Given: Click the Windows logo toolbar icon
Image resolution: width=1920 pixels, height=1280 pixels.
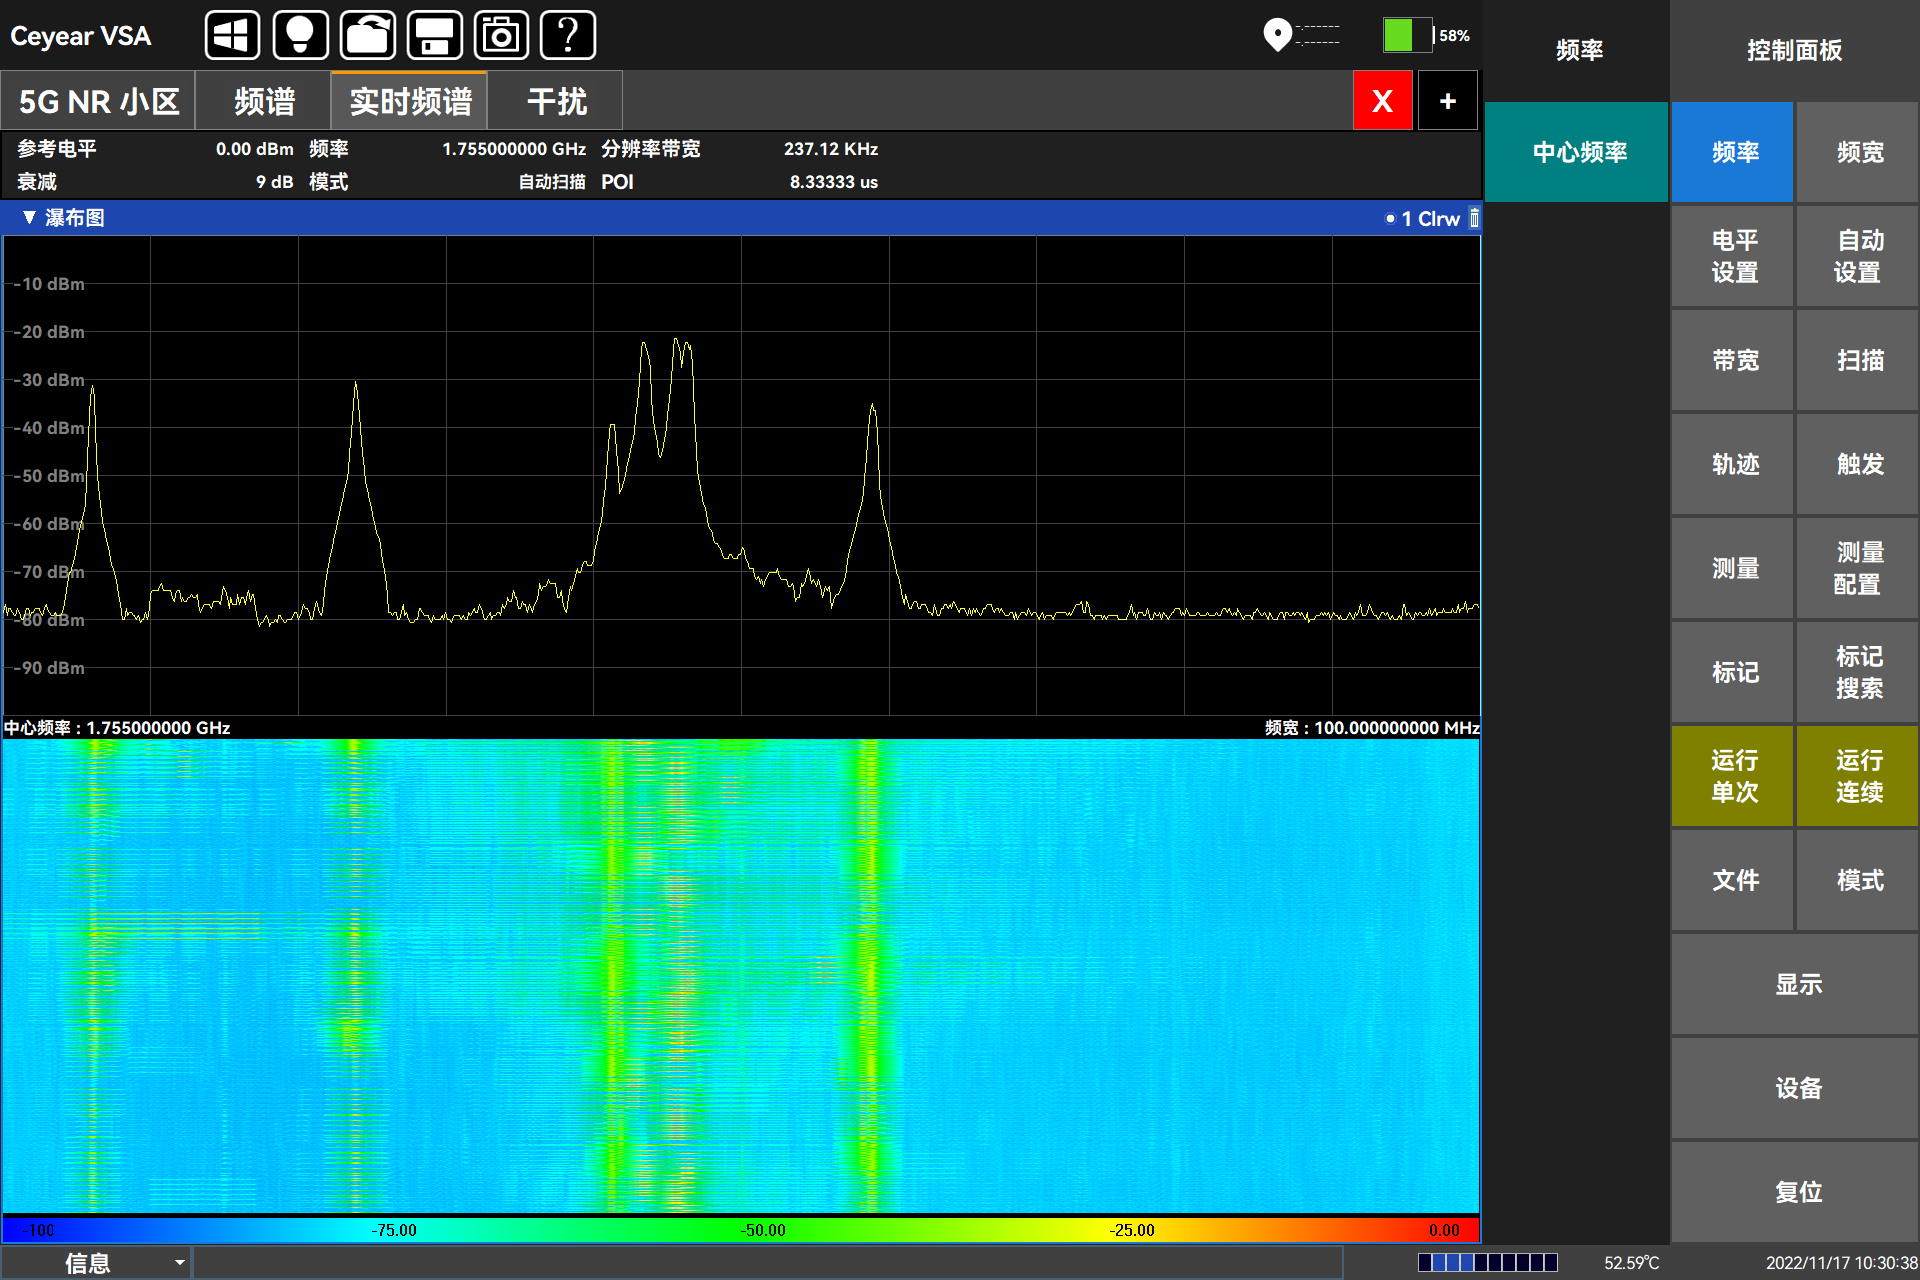Looking at the screenshot, I should tap(232, 36).
